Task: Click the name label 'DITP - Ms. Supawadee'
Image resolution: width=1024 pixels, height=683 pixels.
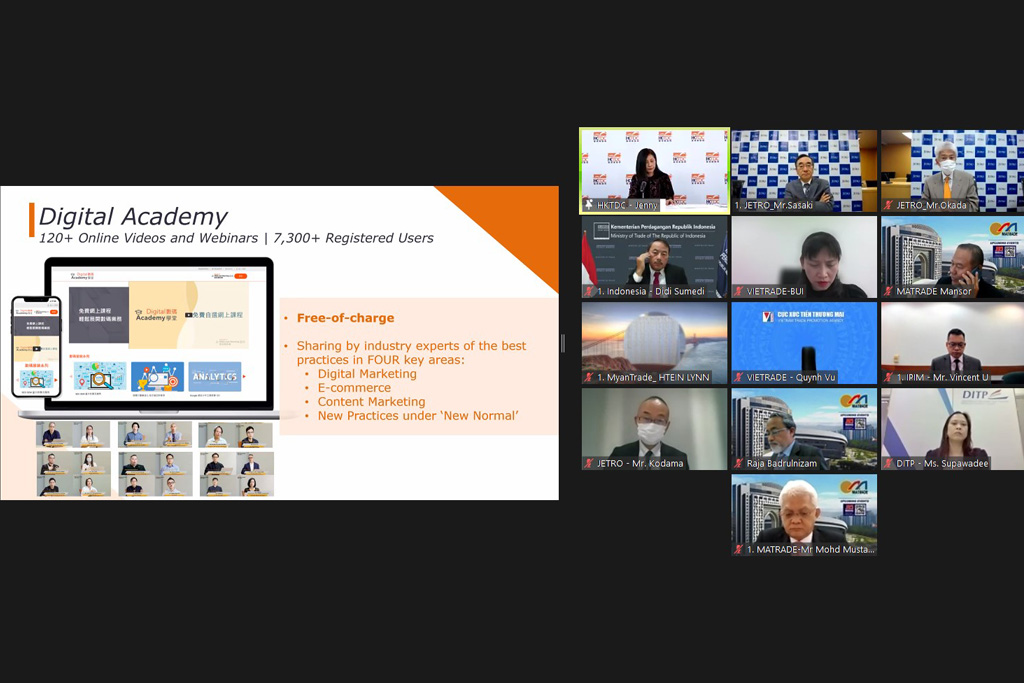Action: [x=942, y=464]
